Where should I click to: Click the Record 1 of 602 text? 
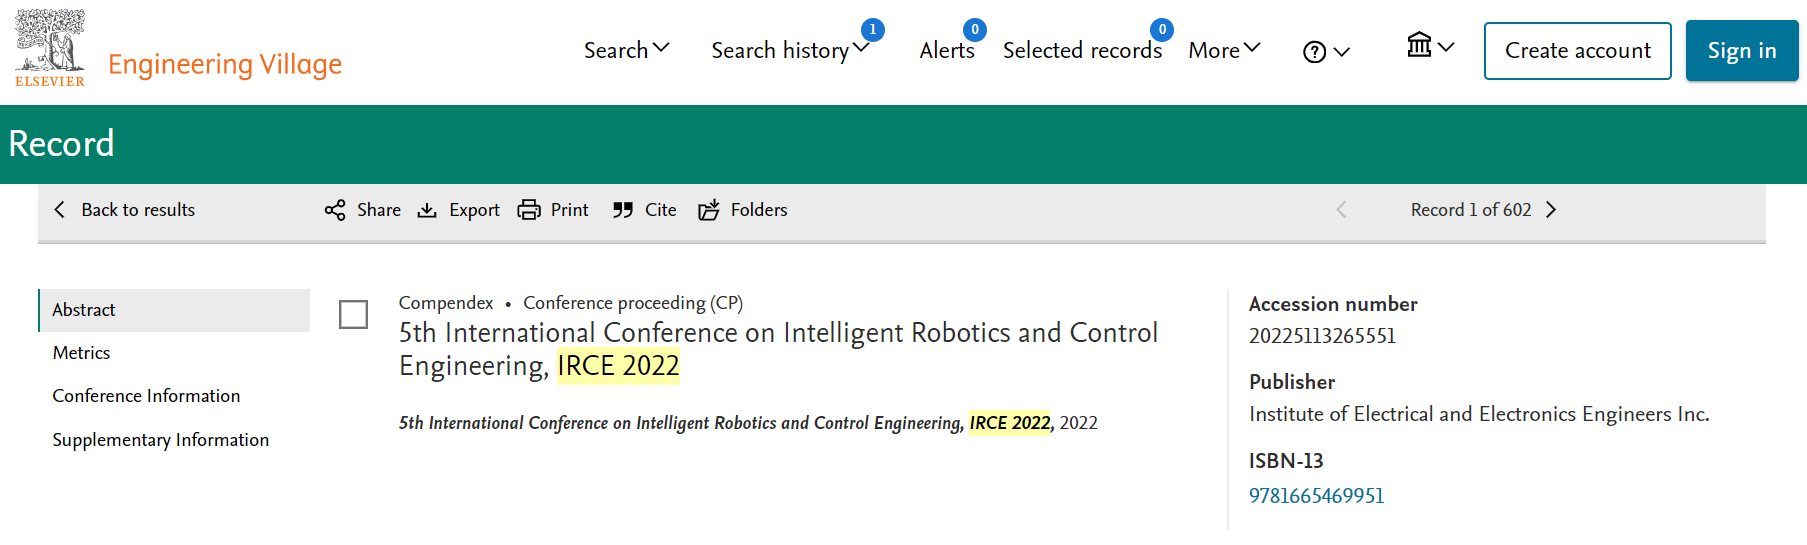pos(1471,210)
